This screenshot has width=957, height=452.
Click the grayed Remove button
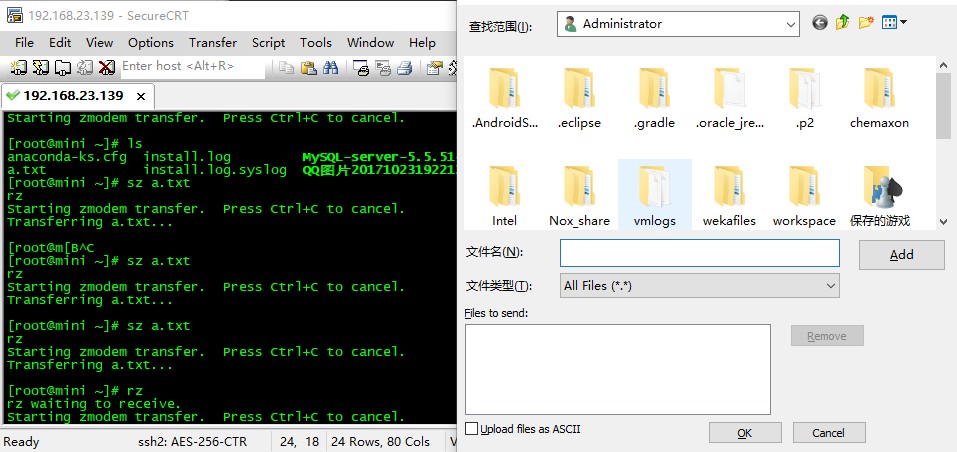[x=827, y=335]
